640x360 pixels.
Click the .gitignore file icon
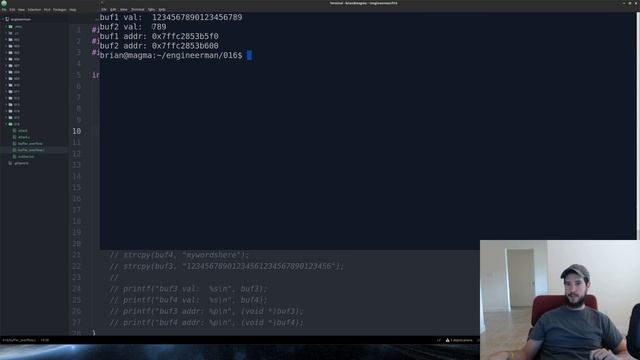click(11, 163)
